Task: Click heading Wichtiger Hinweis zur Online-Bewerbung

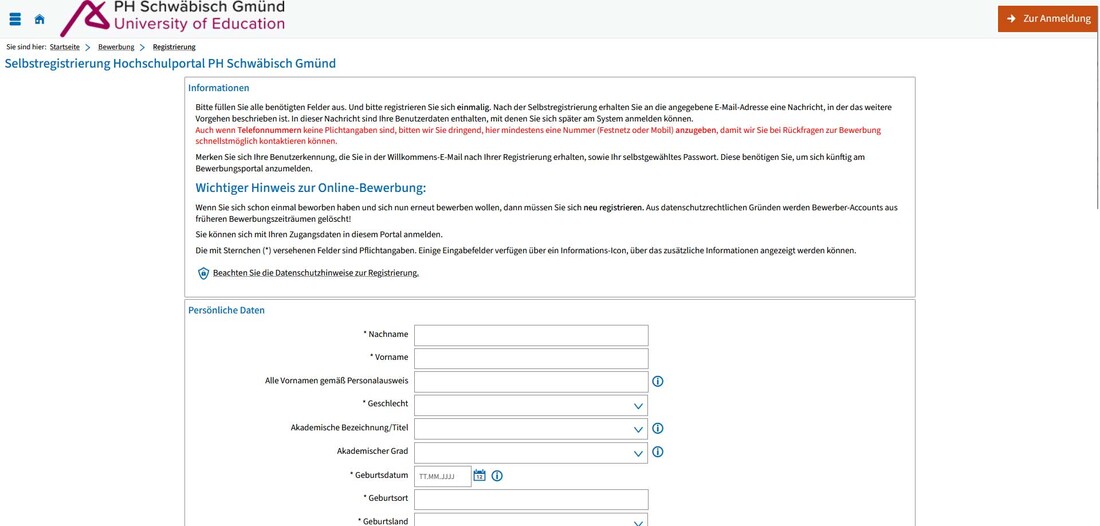Action: 311,189
